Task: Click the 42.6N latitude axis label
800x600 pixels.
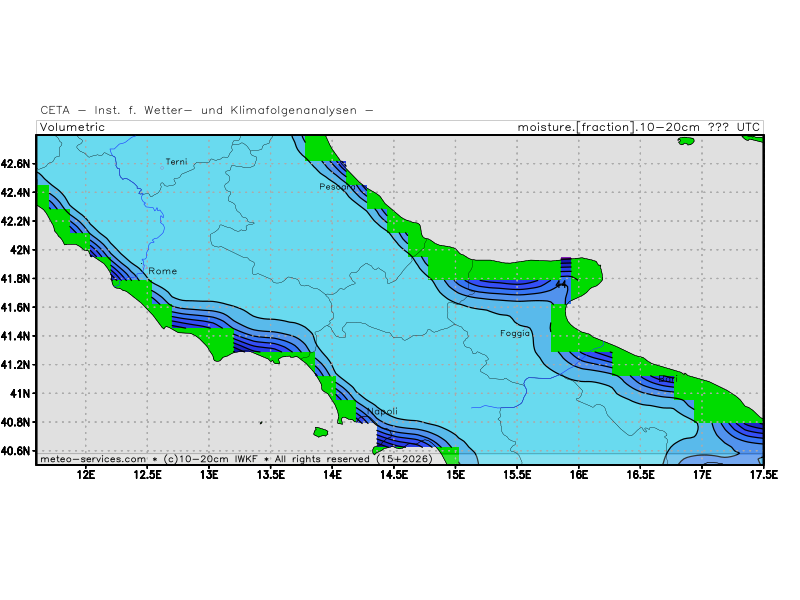Action: coord(16,163)
